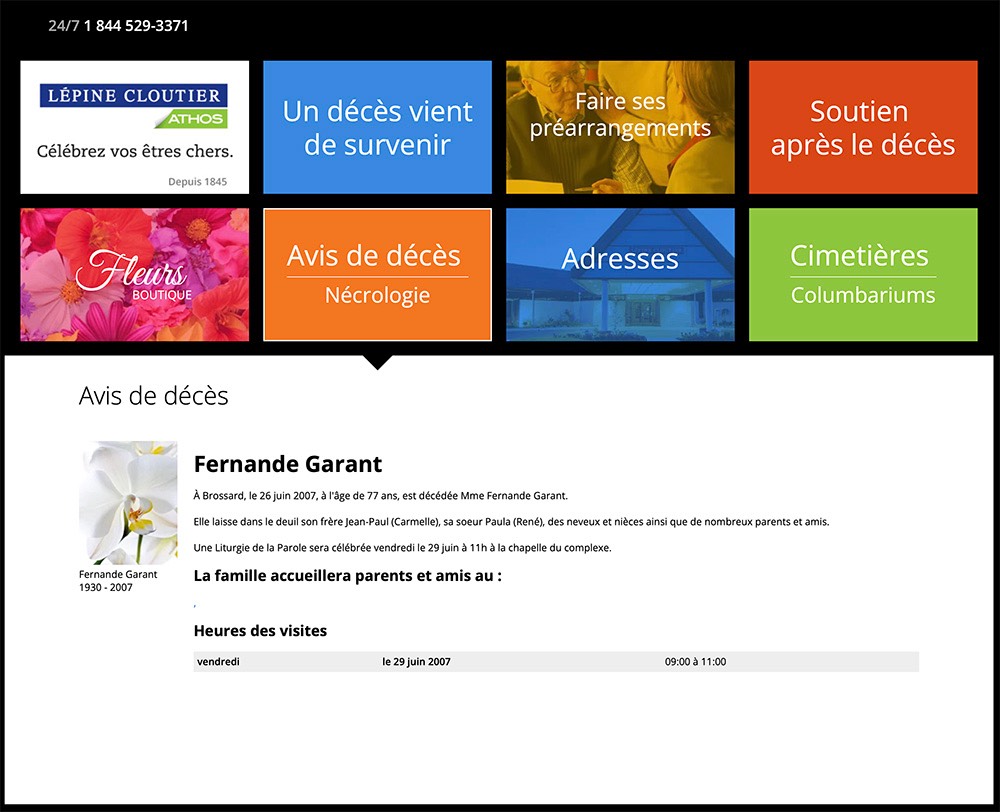Call the 1 844 529-3371 phone number

136,26
